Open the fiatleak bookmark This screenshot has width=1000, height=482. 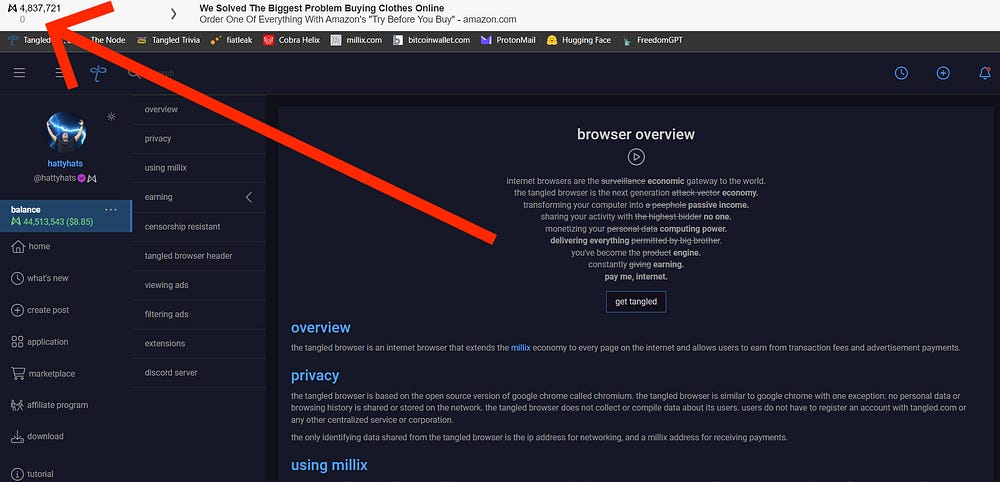[x=232, y=40]
